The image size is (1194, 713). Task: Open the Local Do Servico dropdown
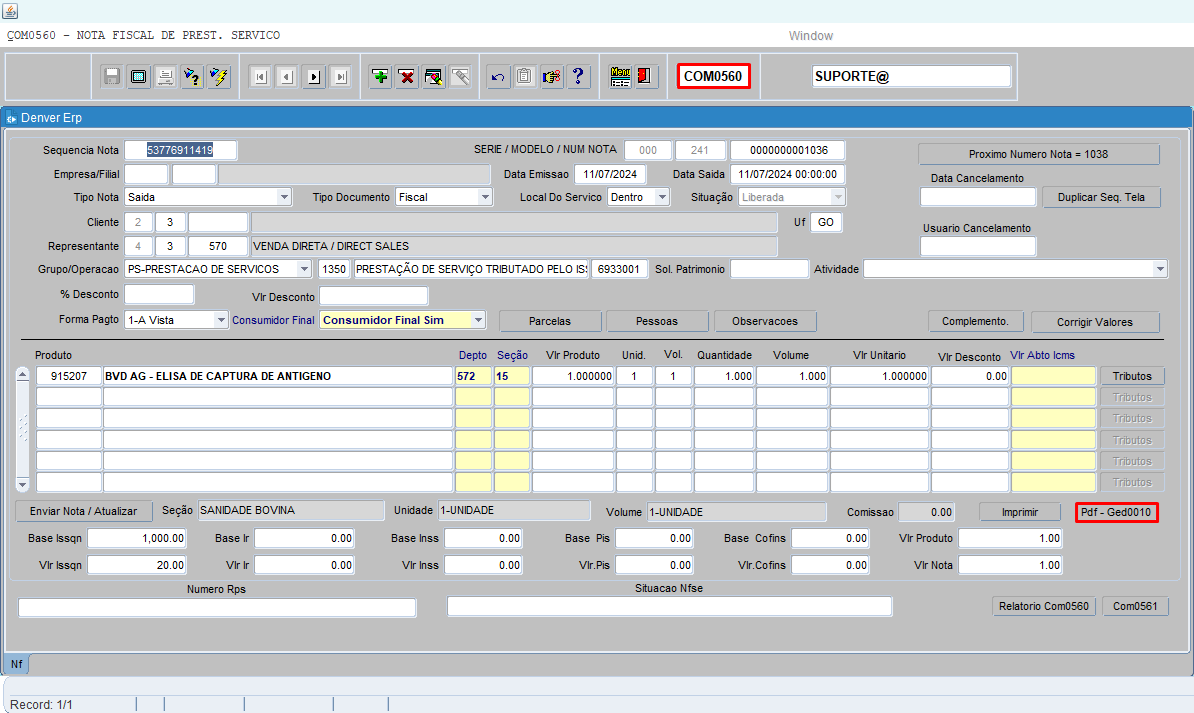662,197
